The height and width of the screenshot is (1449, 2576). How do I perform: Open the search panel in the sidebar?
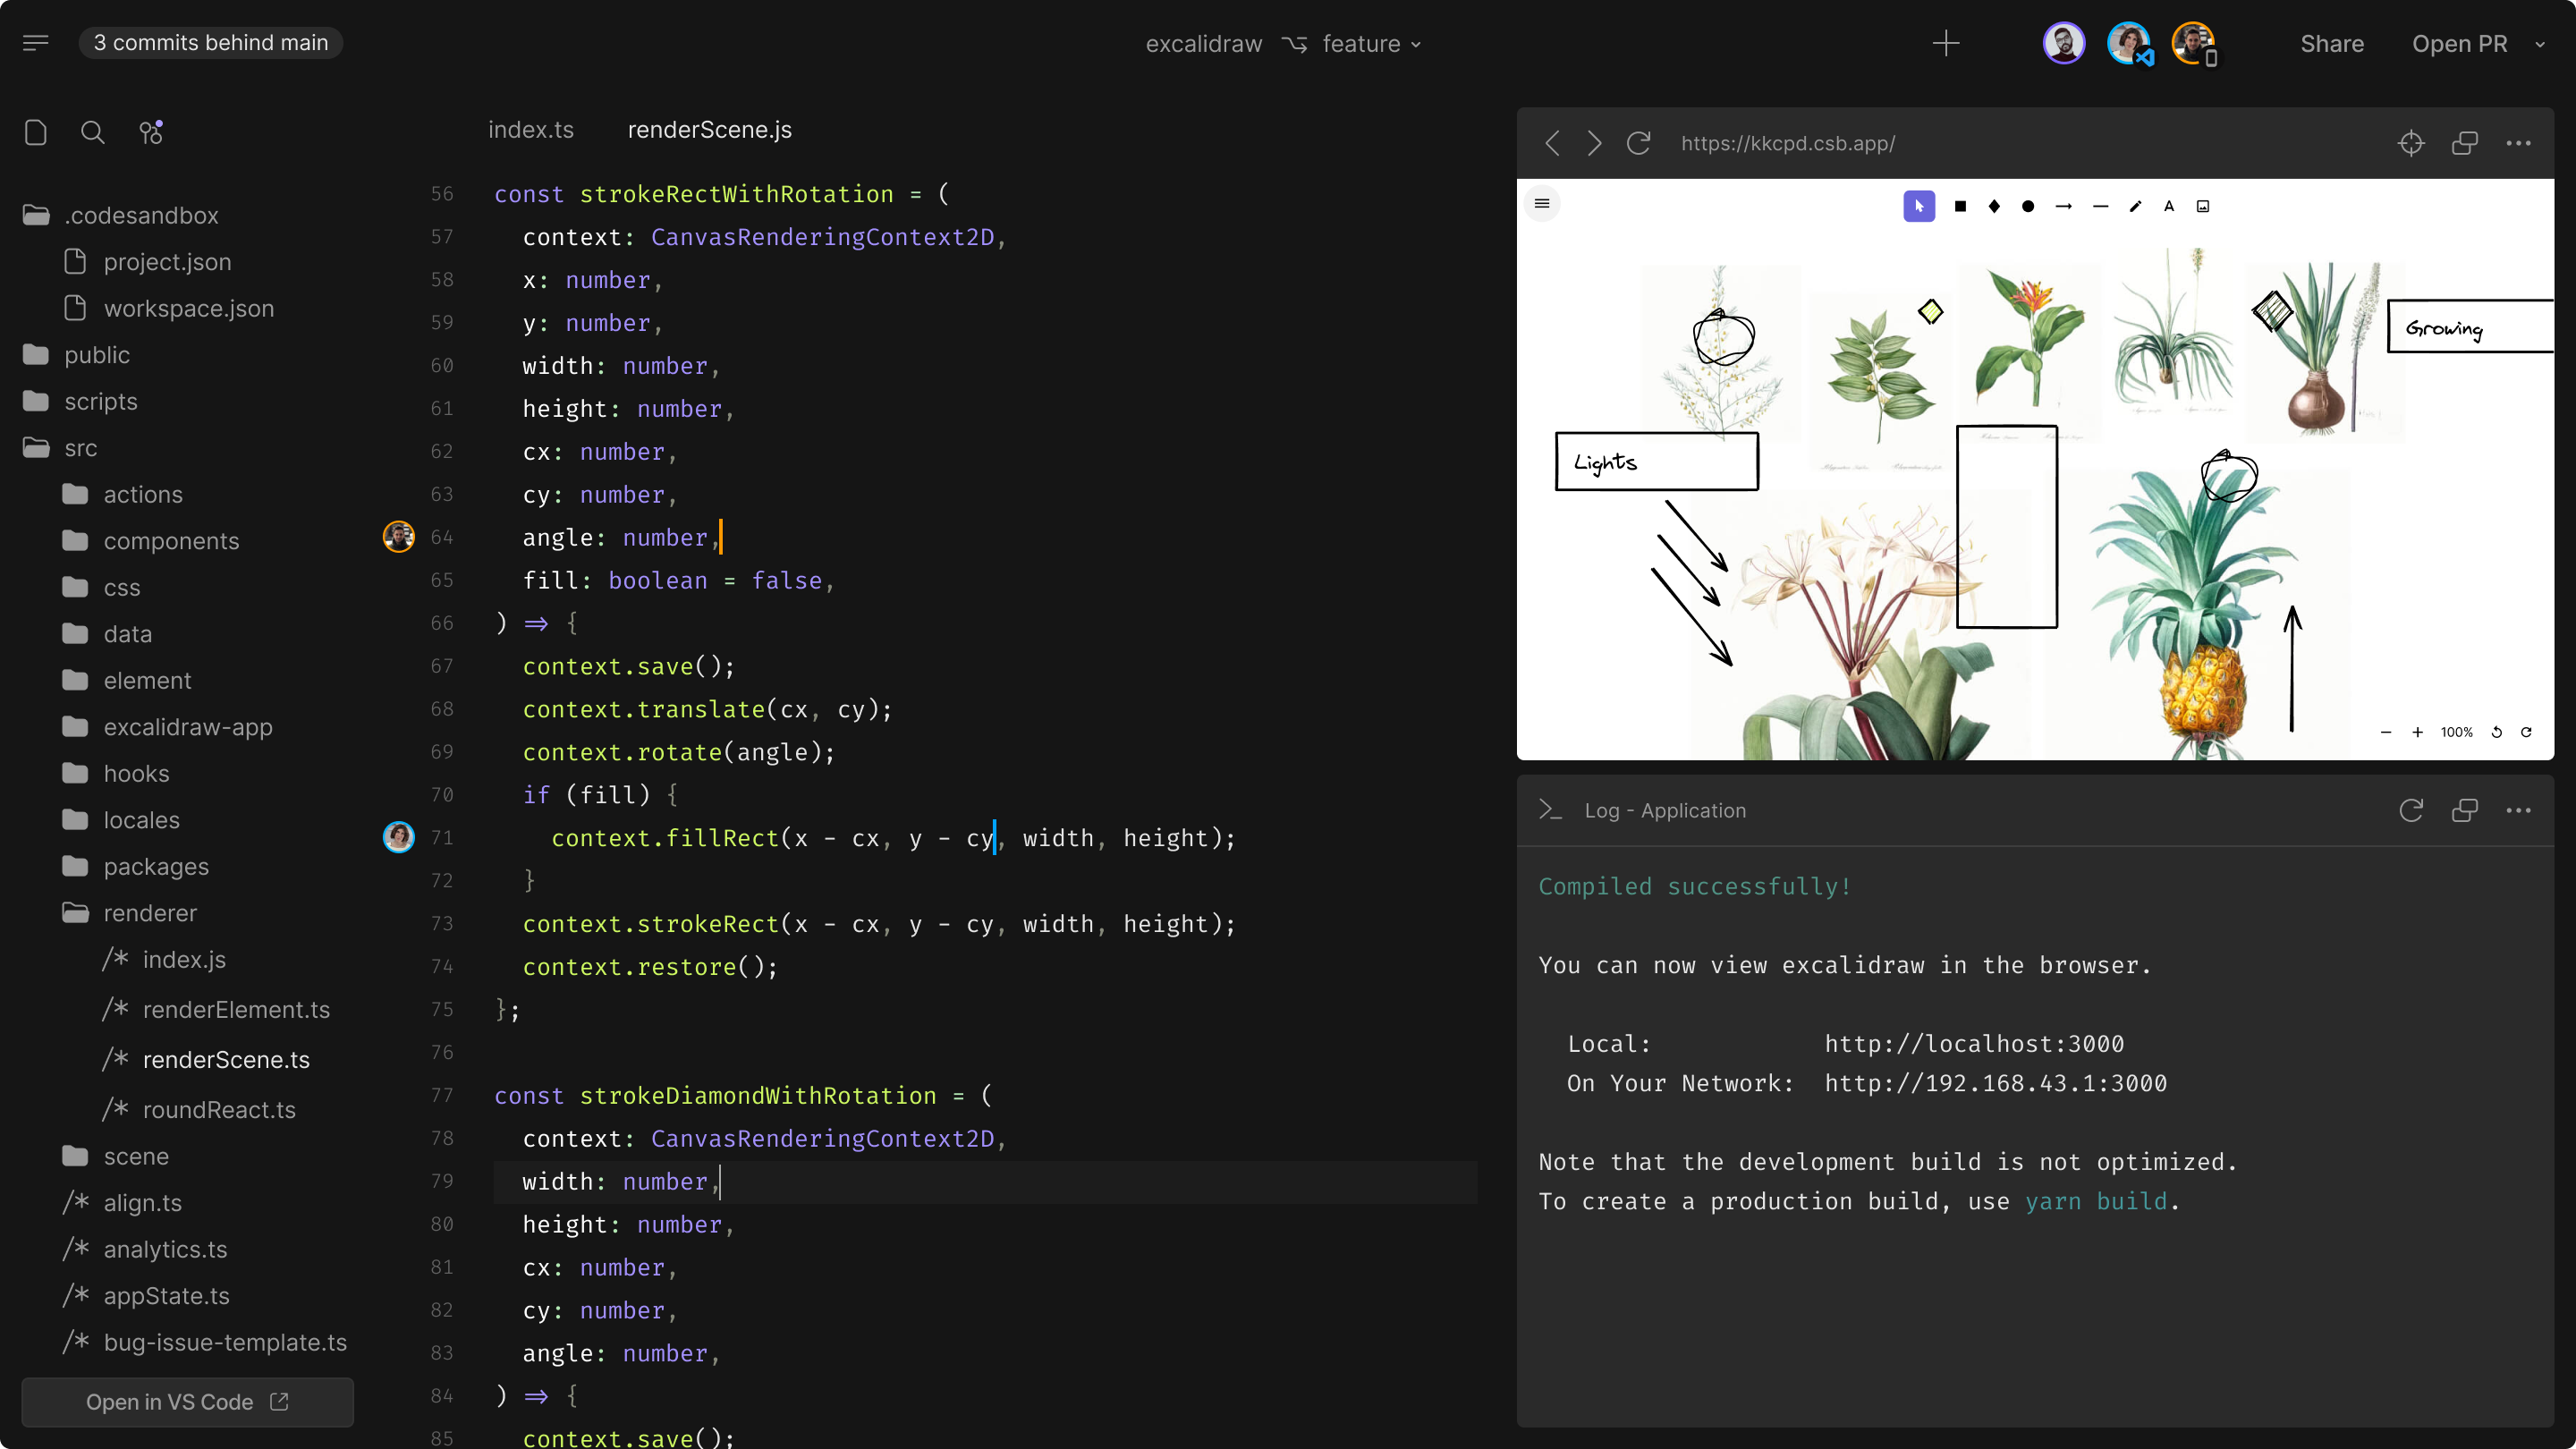pyautogui.click(x=92, y=132)
